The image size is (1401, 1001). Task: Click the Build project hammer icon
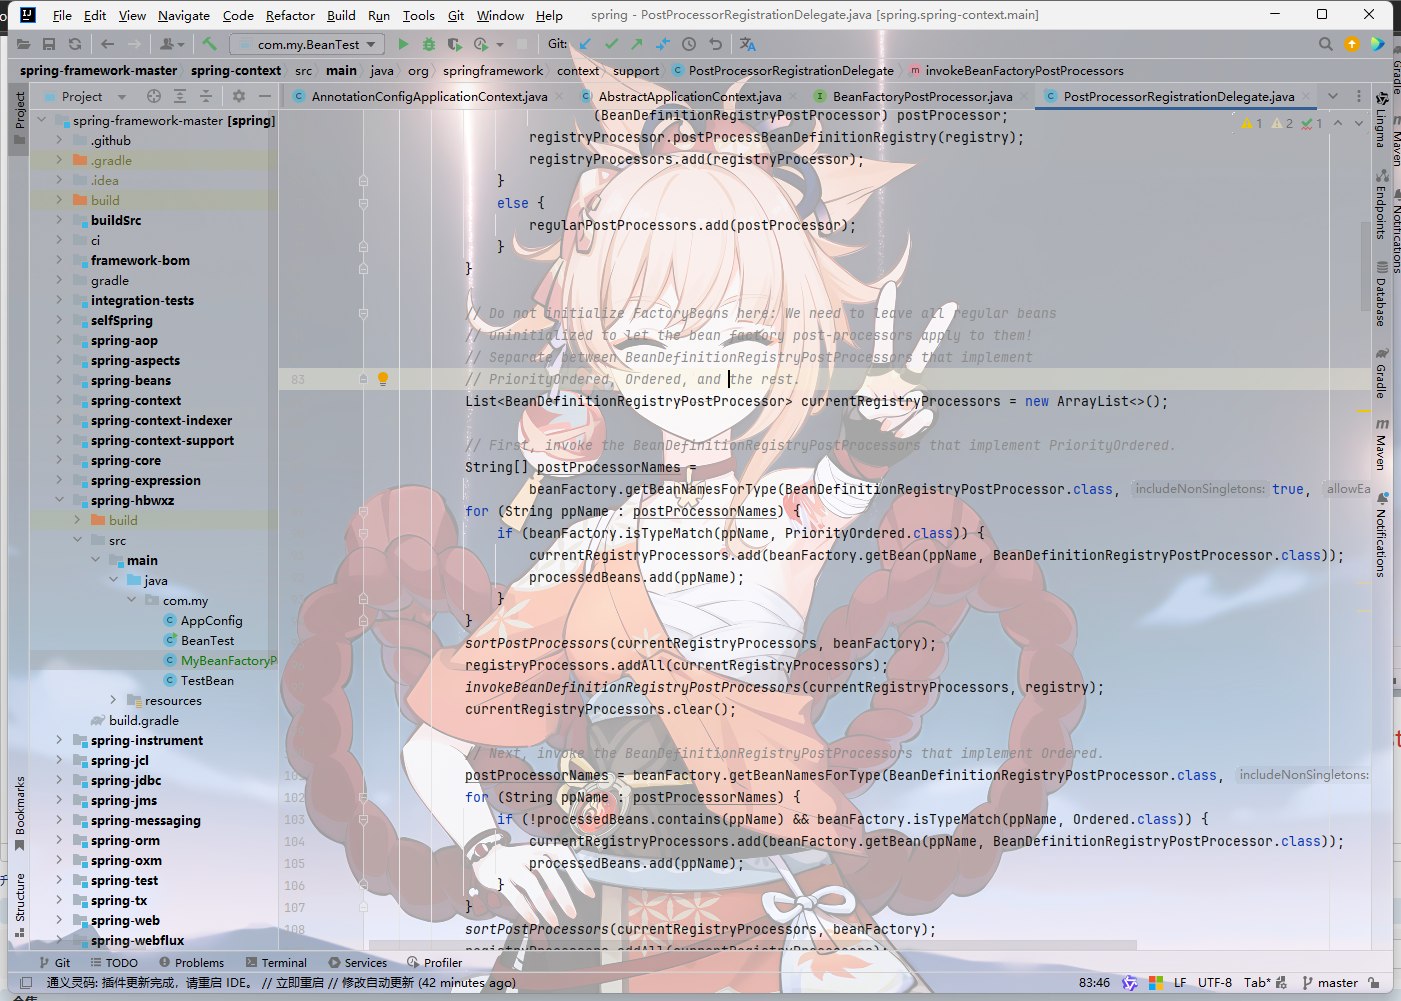tap(209, 44)
